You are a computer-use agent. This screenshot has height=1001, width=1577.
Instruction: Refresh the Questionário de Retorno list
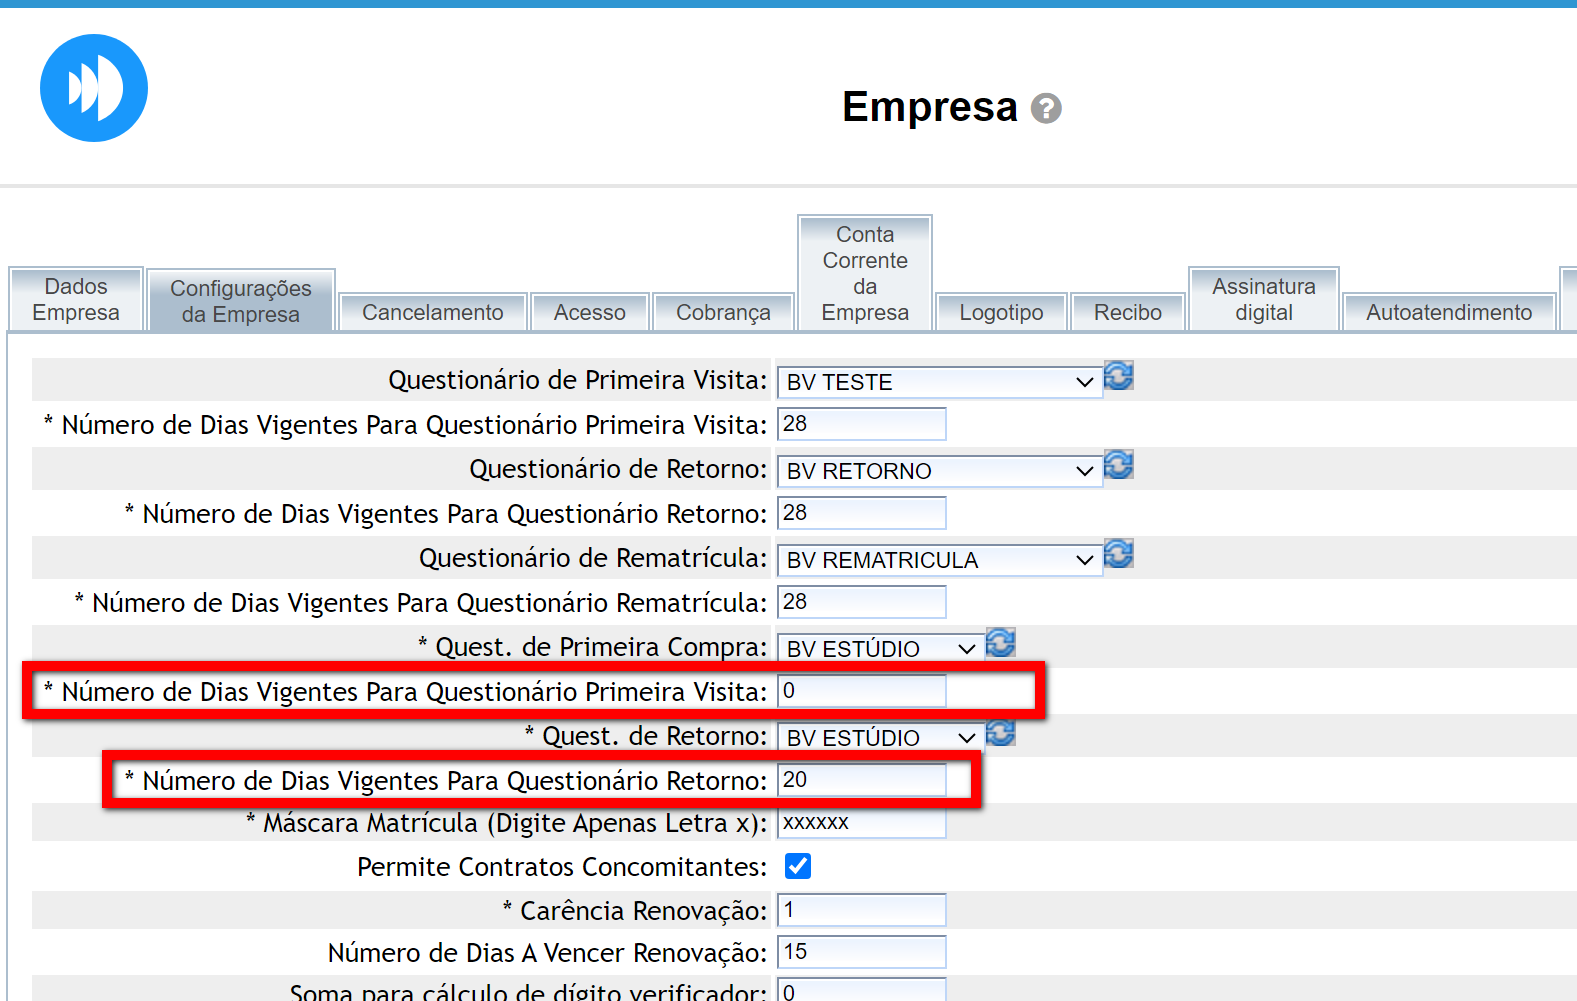pos(1118,466)
